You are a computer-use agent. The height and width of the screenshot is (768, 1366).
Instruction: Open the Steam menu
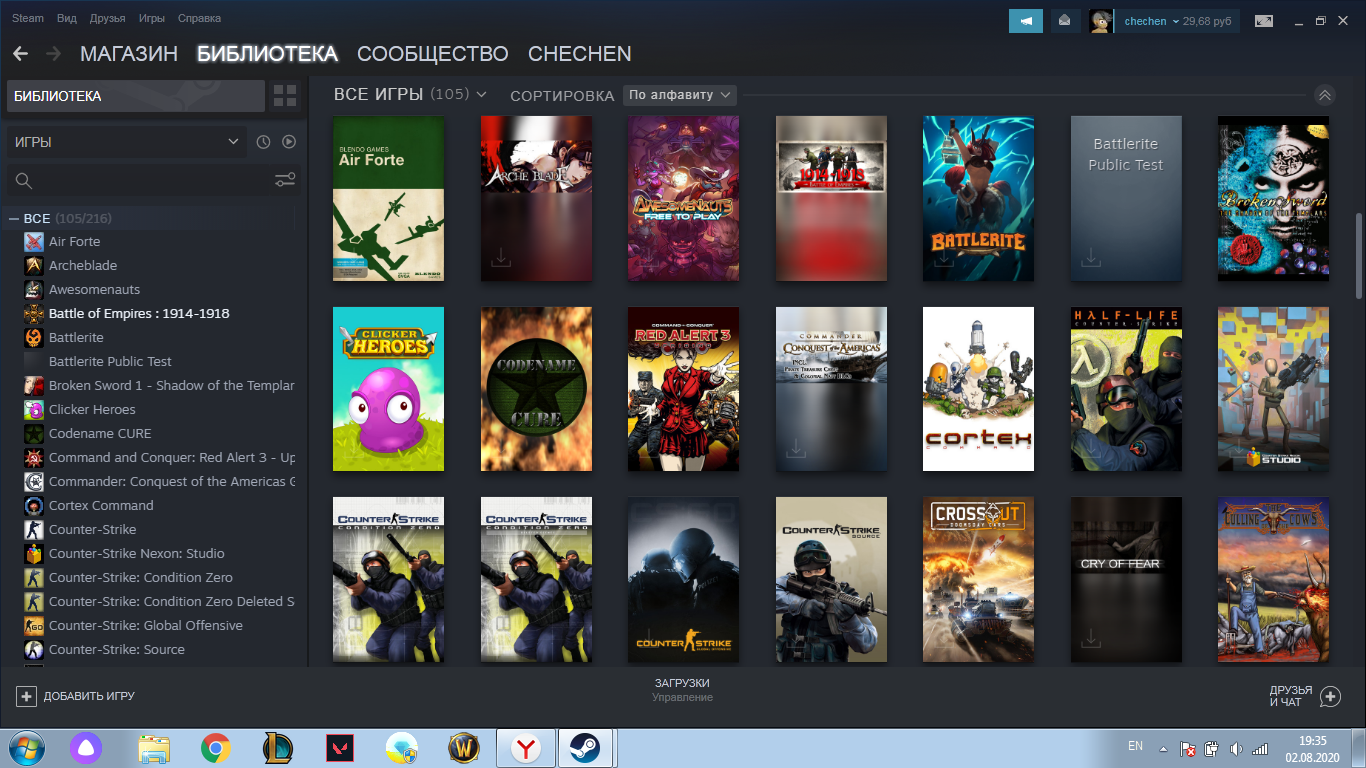coord(27,19)
